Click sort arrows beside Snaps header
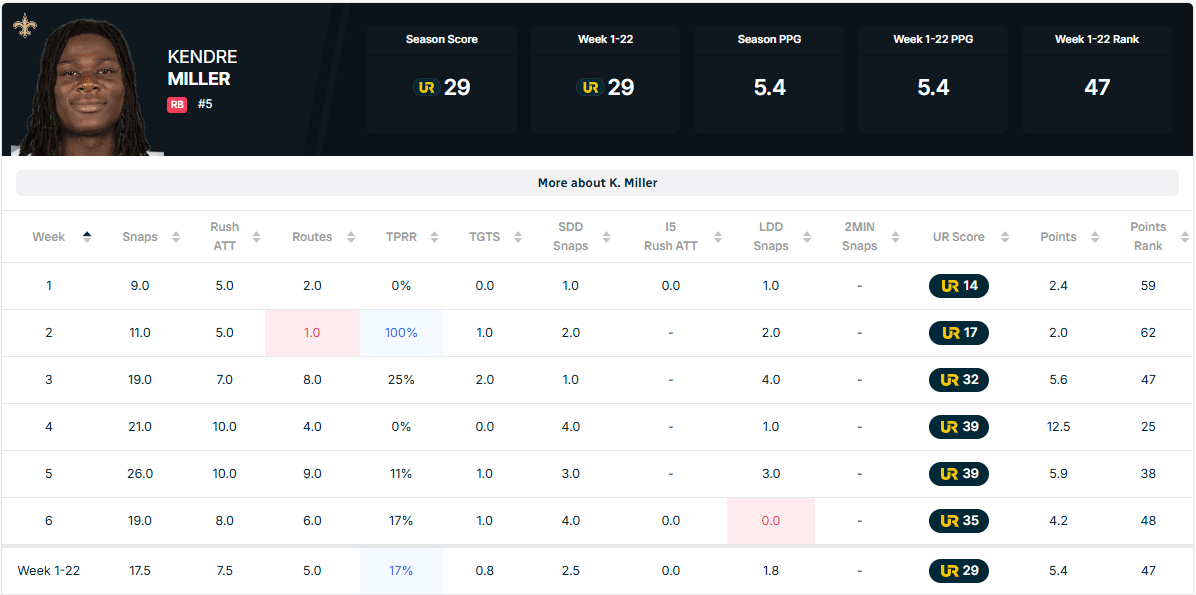Screen dimensions: 1196x595 click(176, 237)
